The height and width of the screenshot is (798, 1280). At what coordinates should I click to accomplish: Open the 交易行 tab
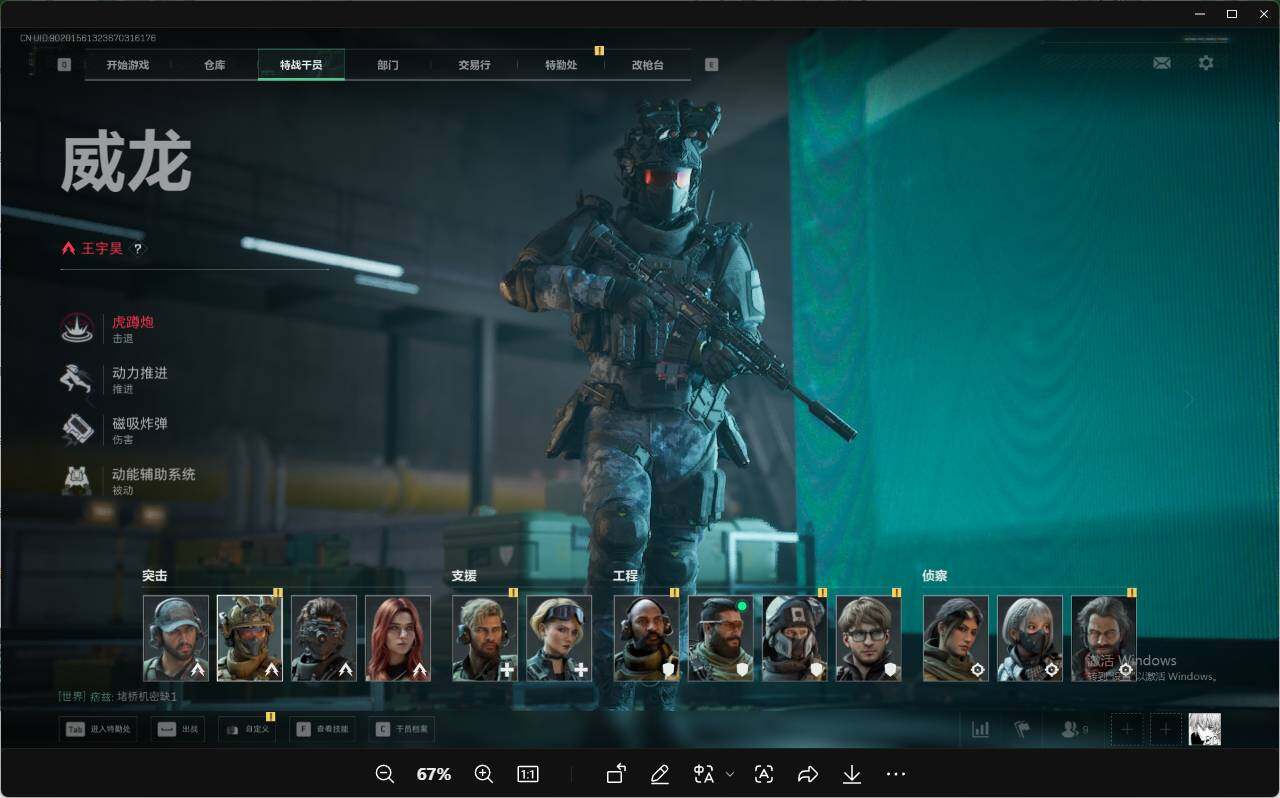[474, 65]
